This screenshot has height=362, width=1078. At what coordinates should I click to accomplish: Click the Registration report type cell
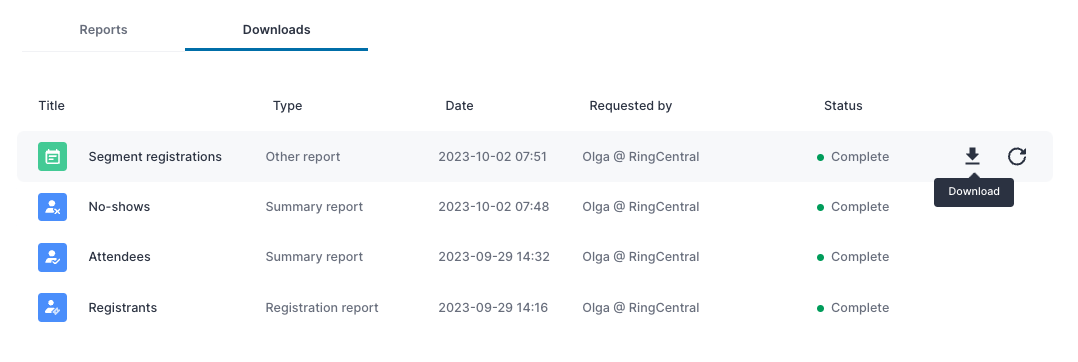coord(322,308)
